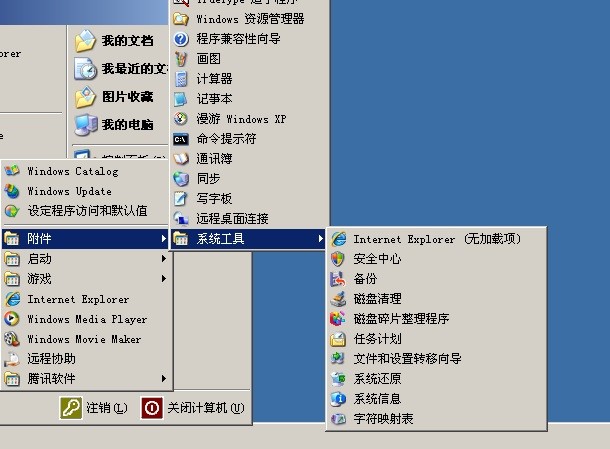Open 安全中心 shield icon
Image resolution: width=610 pixels, height=449 pixels.
tap(338, 259)
